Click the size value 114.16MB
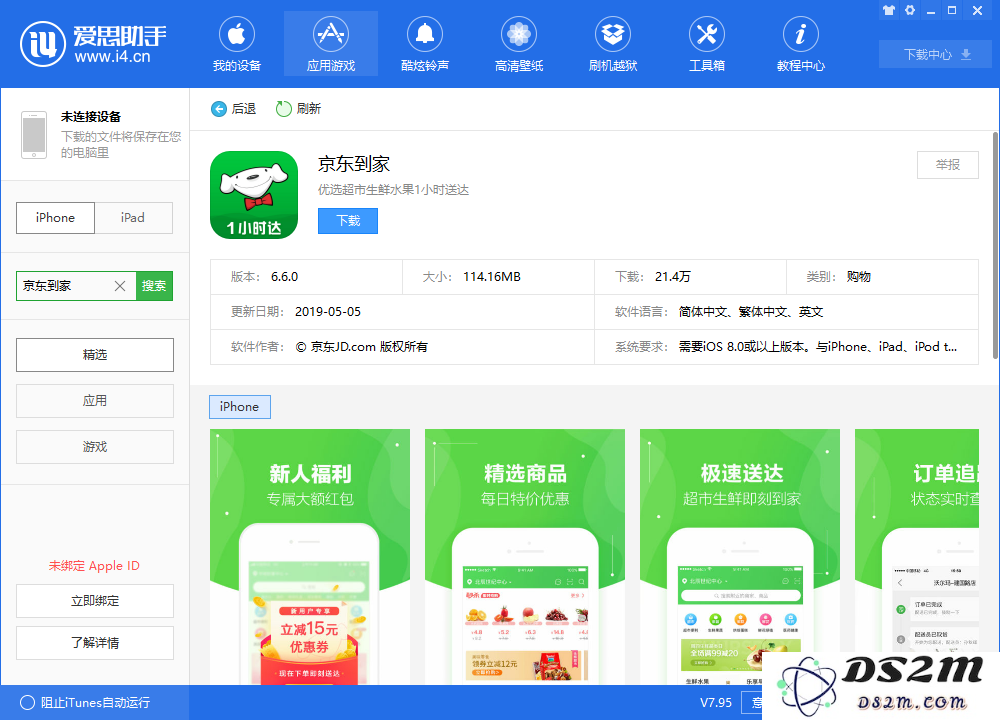The width and height of the screenshot is (1000, 720). pyautogui.click(x=492, y=277)
